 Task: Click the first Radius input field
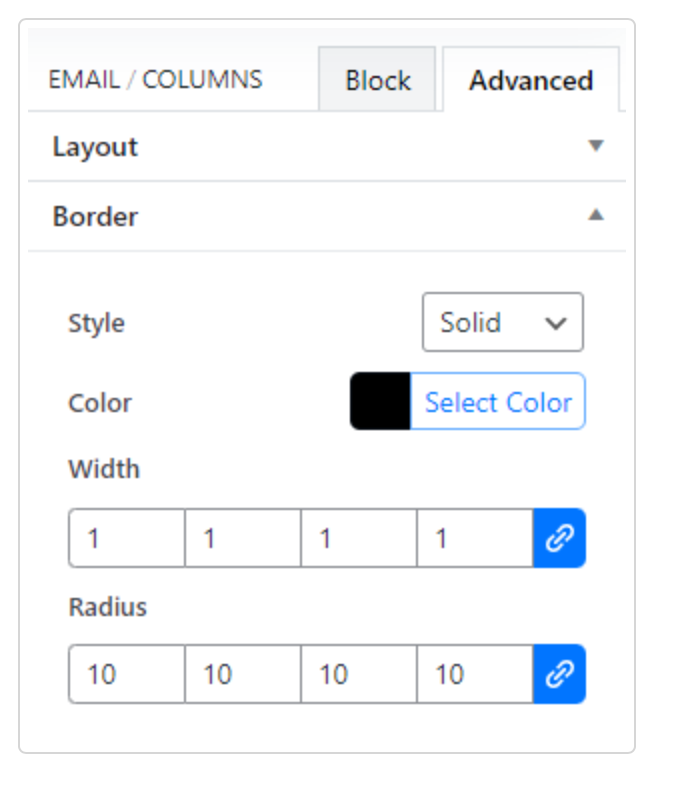coord(127,675)
